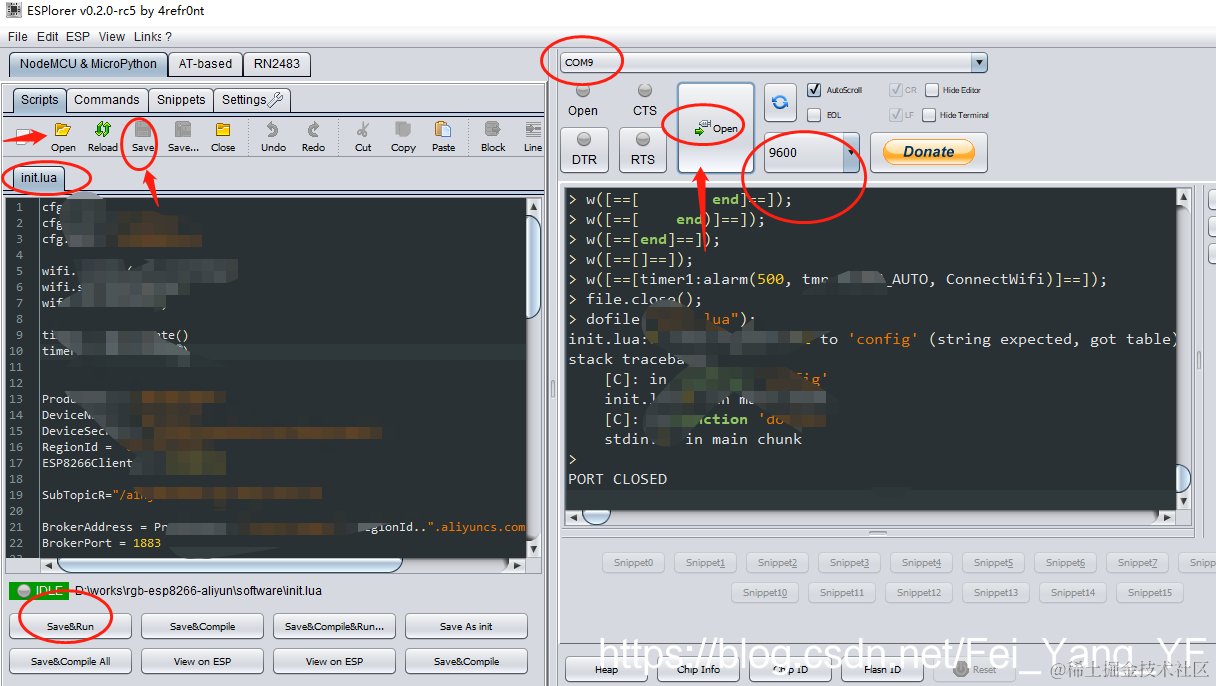Image resolution: width=1216 pixels, height=686 pixels.
Task: Open the ESP menu
Action: click(78, 37)
